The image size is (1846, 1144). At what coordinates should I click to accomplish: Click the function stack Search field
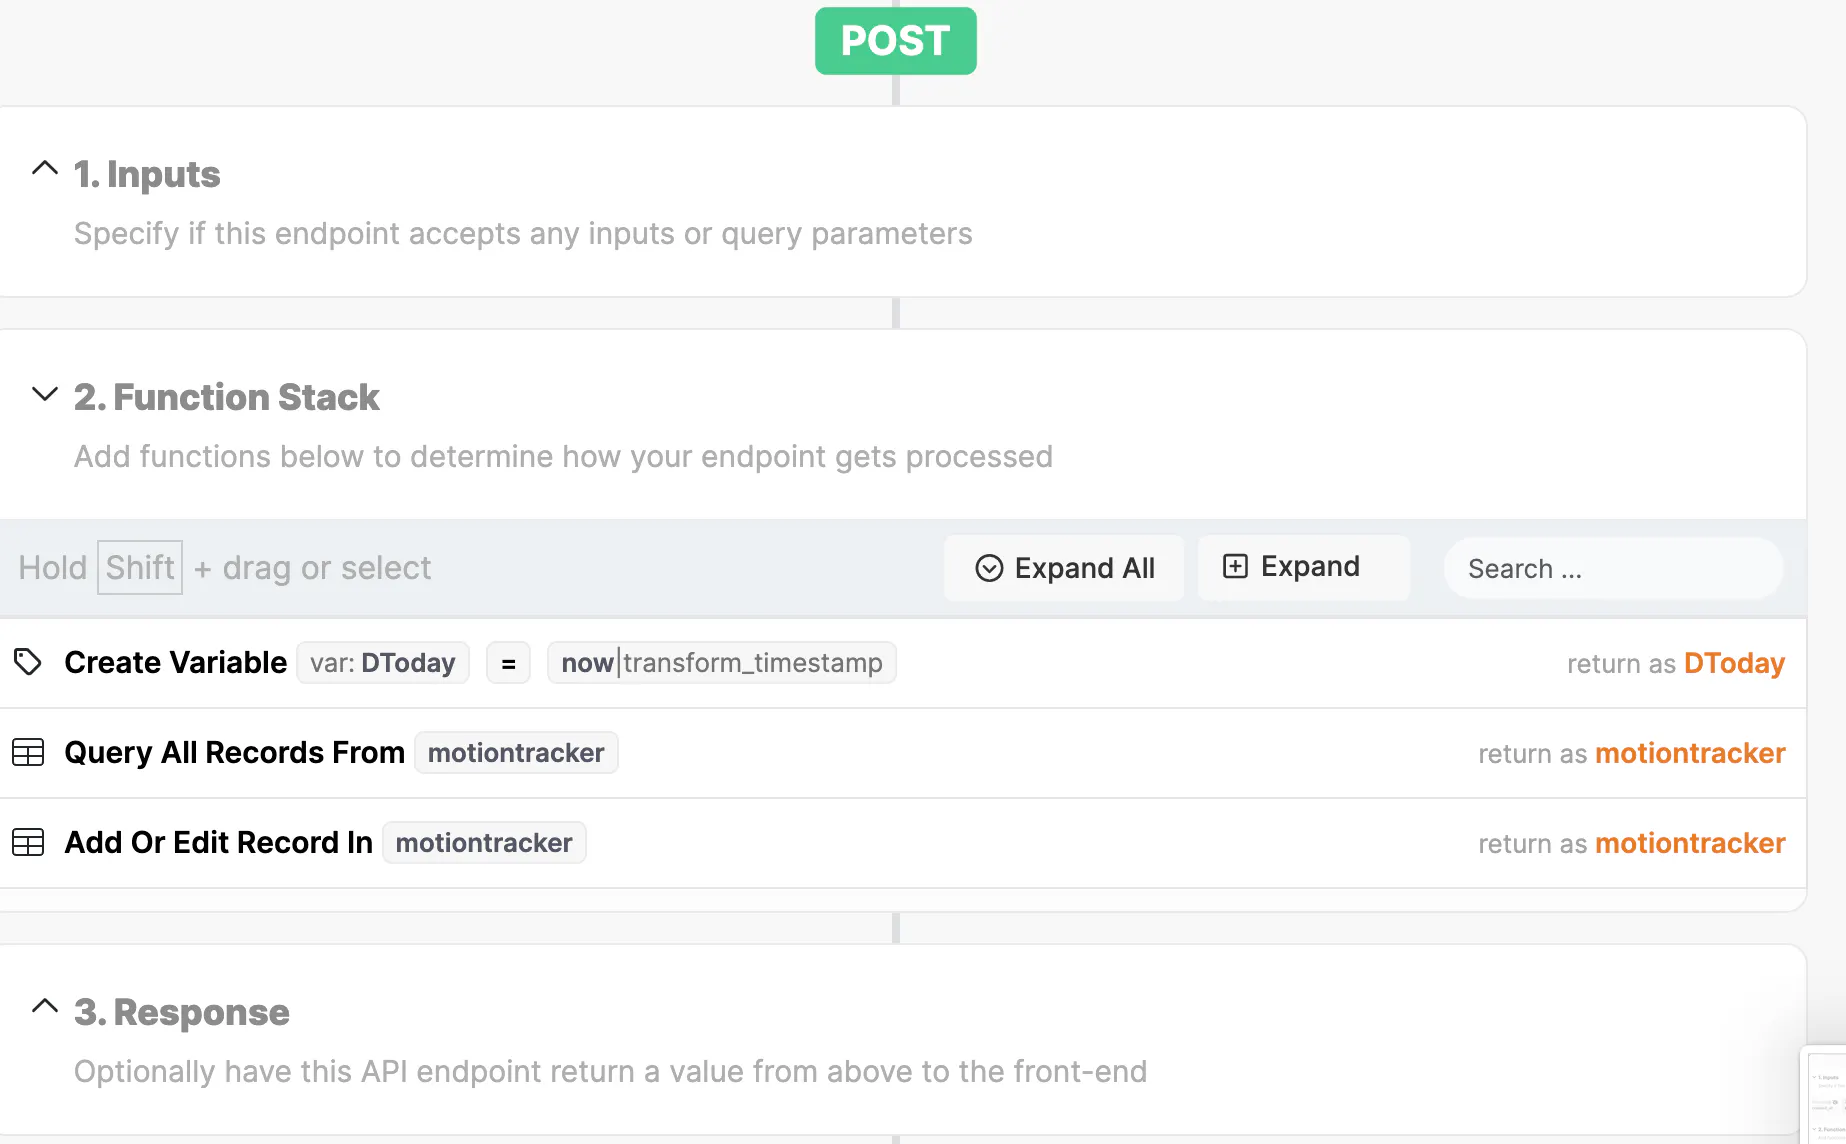(x=1612, y=568)
